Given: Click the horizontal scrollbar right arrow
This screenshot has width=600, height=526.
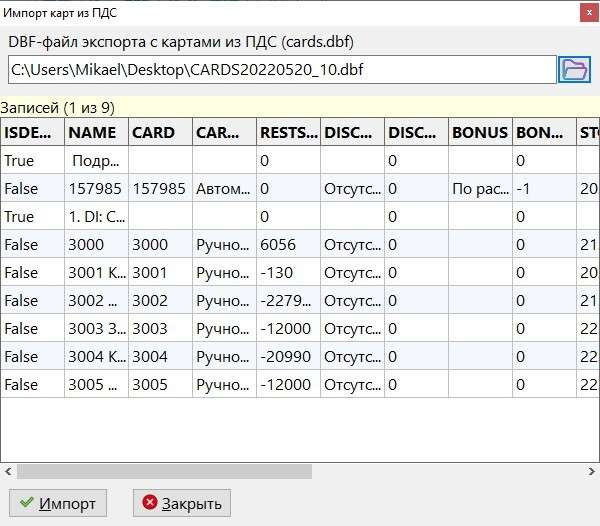Looking at the screenshot, I should tap(591, 471).
